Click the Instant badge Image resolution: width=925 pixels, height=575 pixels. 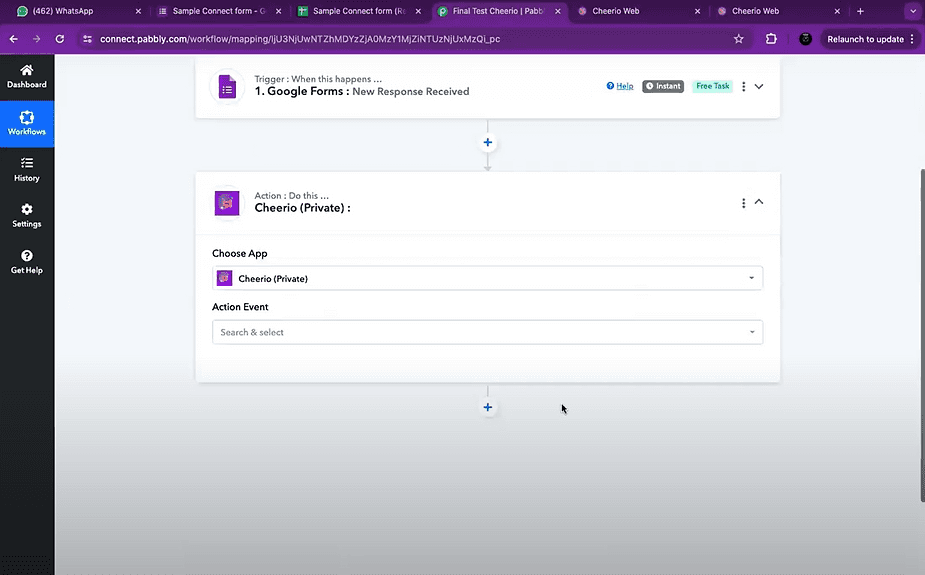pyautogui.click(x=663, y=86)
